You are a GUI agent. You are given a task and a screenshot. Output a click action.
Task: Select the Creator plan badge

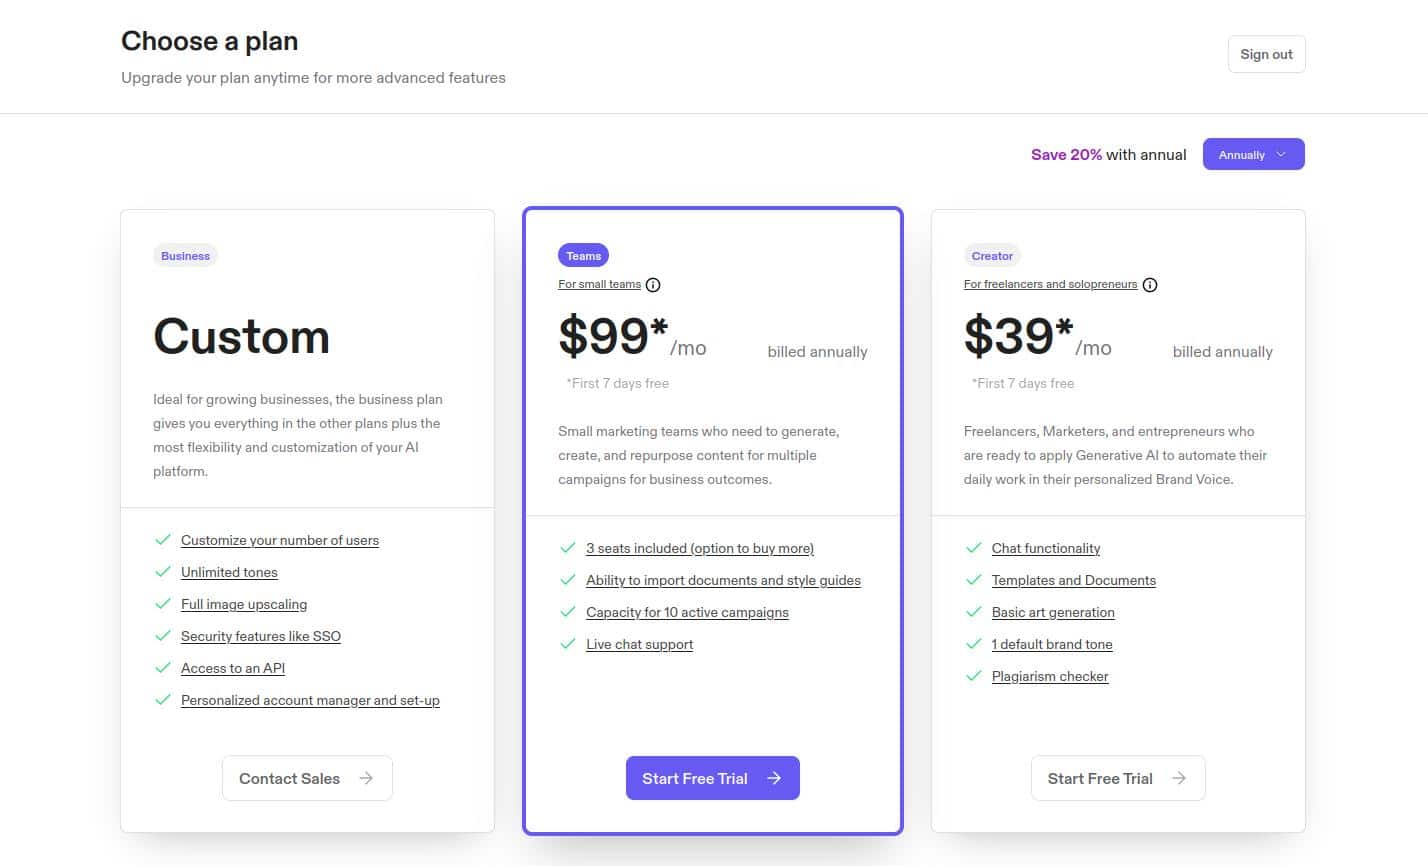click(992, 256)
